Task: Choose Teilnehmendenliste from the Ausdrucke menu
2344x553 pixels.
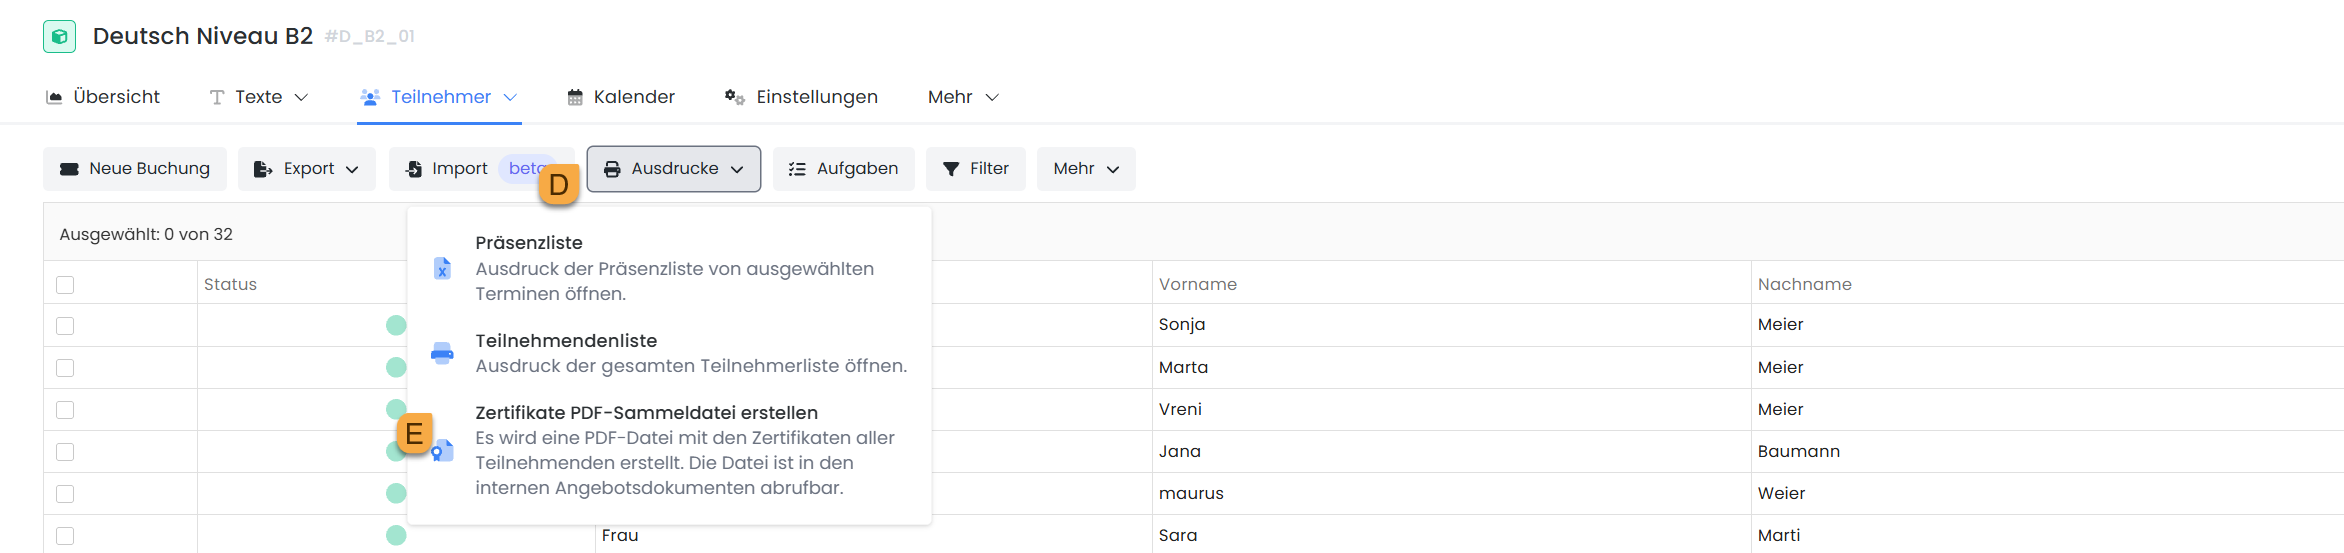Action: (566, 341)
